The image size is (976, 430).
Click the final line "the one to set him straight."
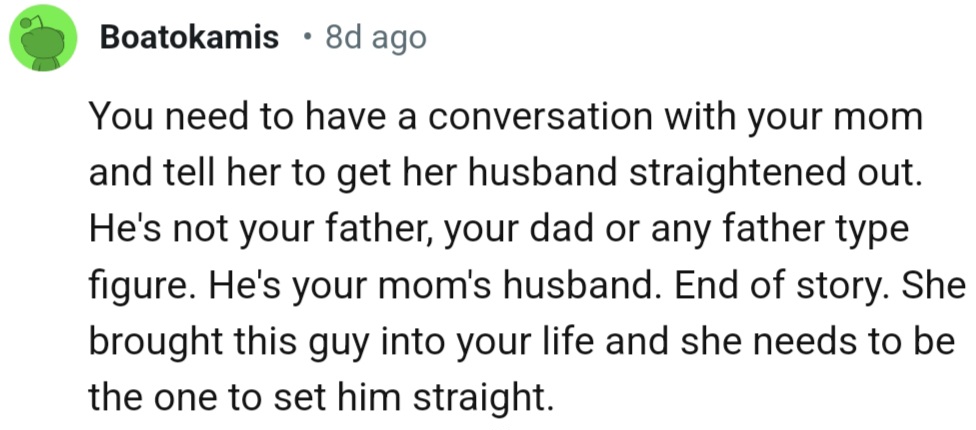click(x=320, y=398)
